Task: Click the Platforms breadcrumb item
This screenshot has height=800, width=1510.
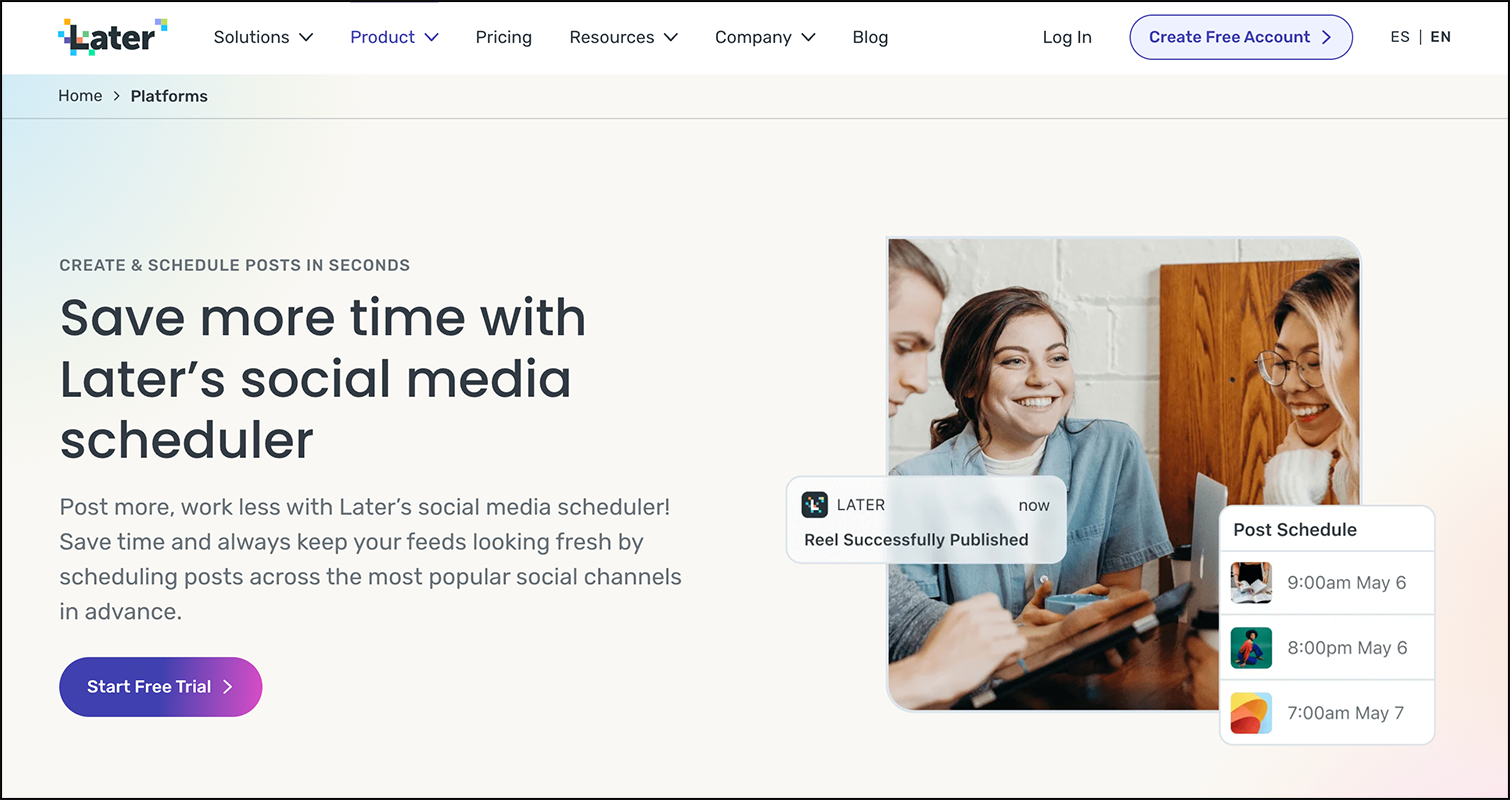Action: click(x=169, y=96)
